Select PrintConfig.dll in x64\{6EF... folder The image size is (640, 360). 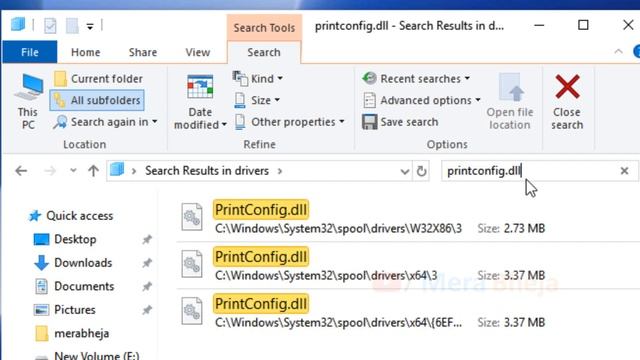261,304
